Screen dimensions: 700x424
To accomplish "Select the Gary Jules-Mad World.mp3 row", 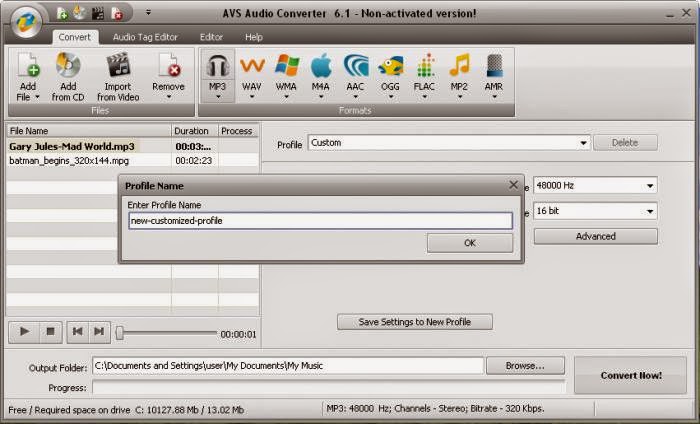I will (133, 146).
